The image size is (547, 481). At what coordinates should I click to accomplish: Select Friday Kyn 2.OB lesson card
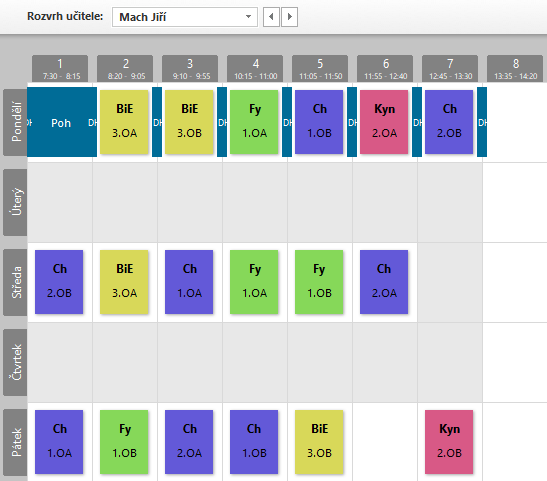pos(449,442)
